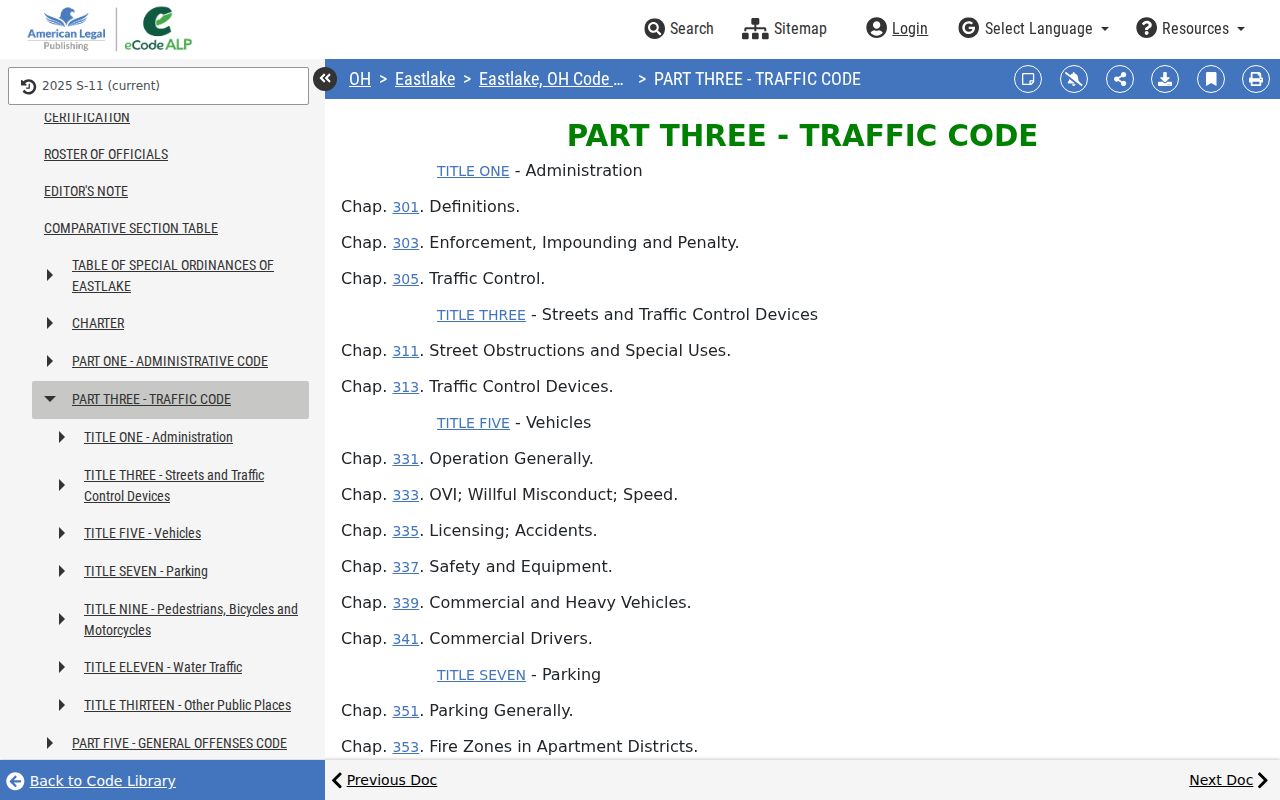Open Eastlake, OH Code breadcrumb link
The width and height of the screenshot is (1280, 800).
pyautogui.click(x=551, y=79)
